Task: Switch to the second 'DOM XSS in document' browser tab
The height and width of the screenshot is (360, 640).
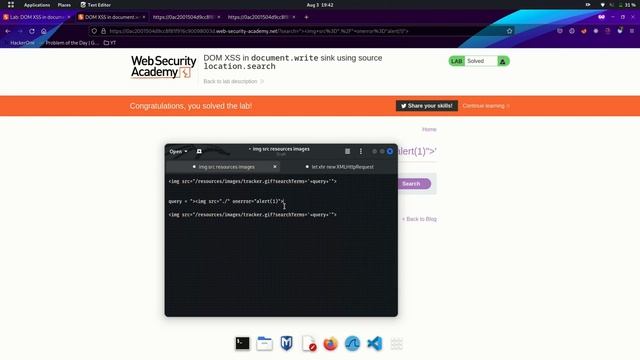Action: [111, 17]
